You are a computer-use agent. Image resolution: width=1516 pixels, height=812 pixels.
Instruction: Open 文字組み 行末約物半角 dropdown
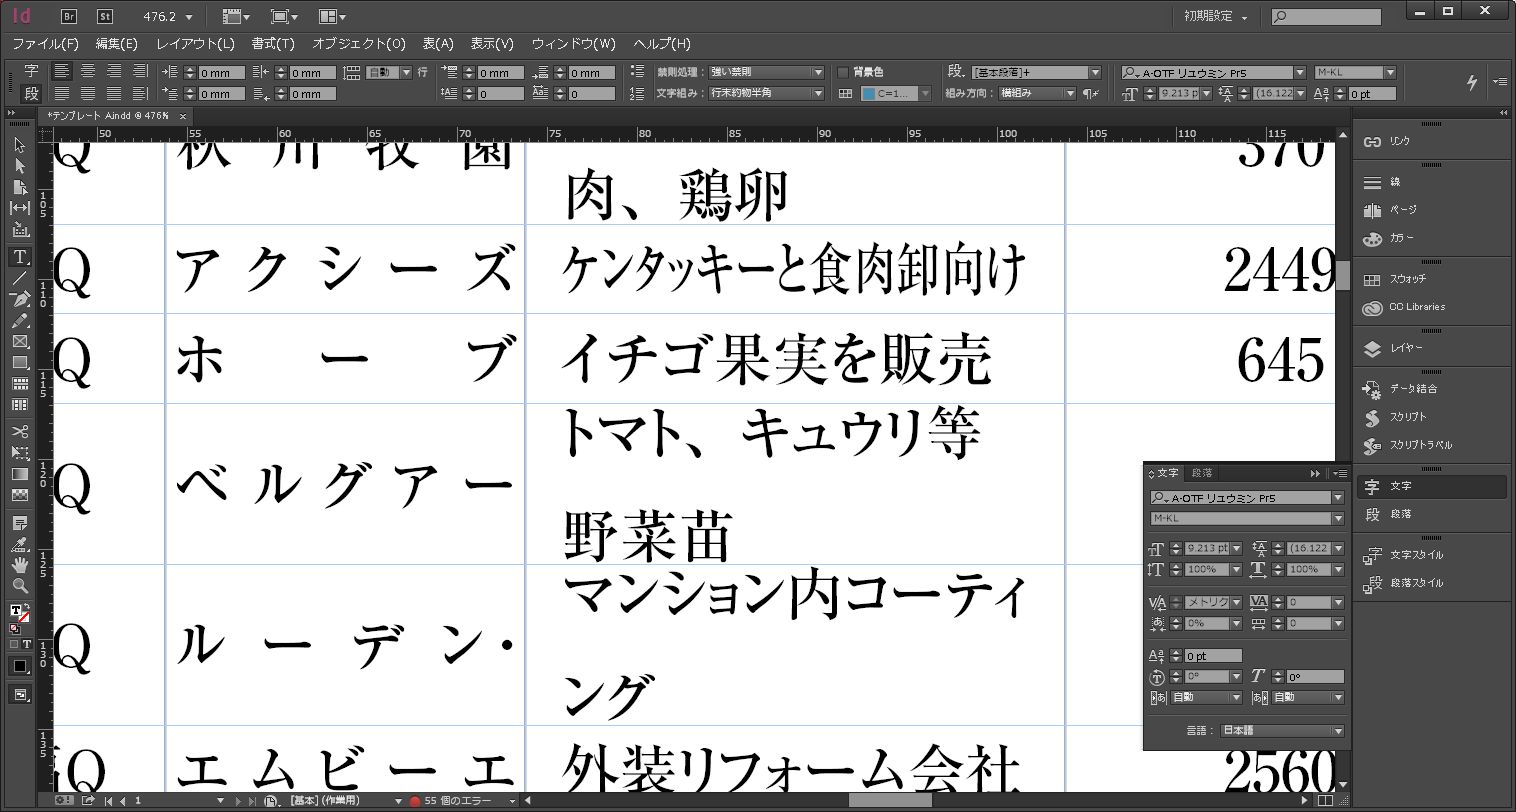tap(766, 93)
